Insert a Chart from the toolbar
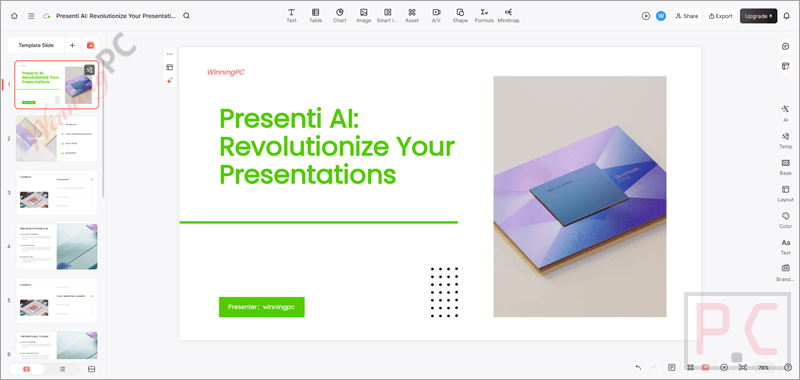This screenshot has width=800, height=380. [339, 15]
